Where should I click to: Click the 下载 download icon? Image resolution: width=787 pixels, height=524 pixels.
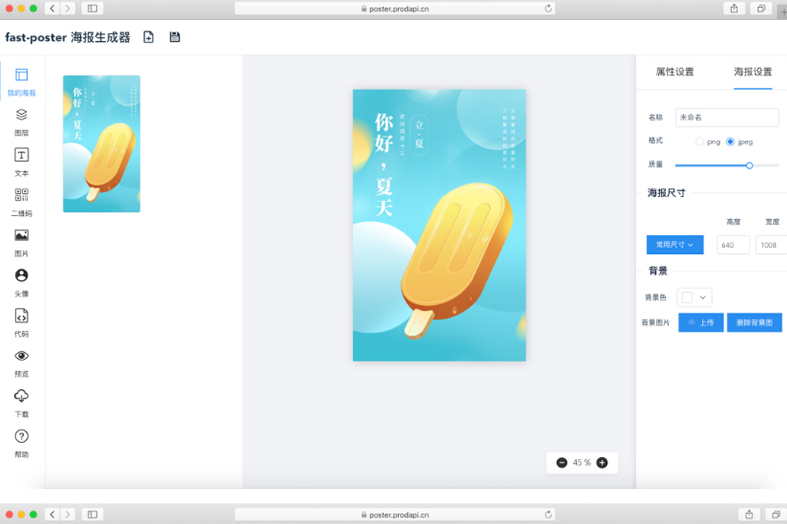[x=21, y=396]
